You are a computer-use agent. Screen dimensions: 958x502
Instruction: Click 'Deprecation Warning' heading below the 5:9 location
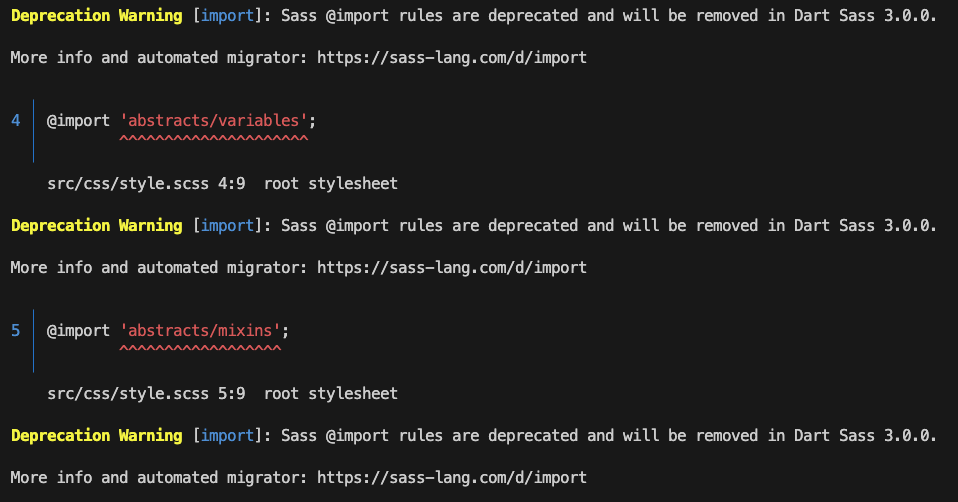pyautogui.click(x=97, y=436)
